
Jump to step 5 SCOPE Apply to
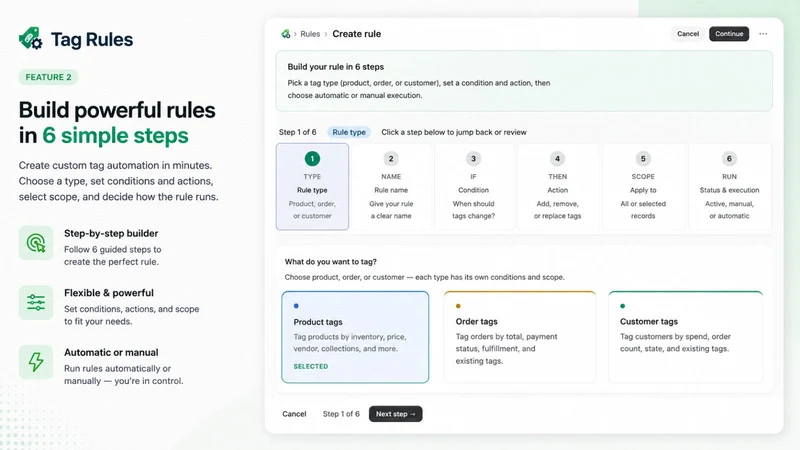pyautogui.click(x=643, y=186)
